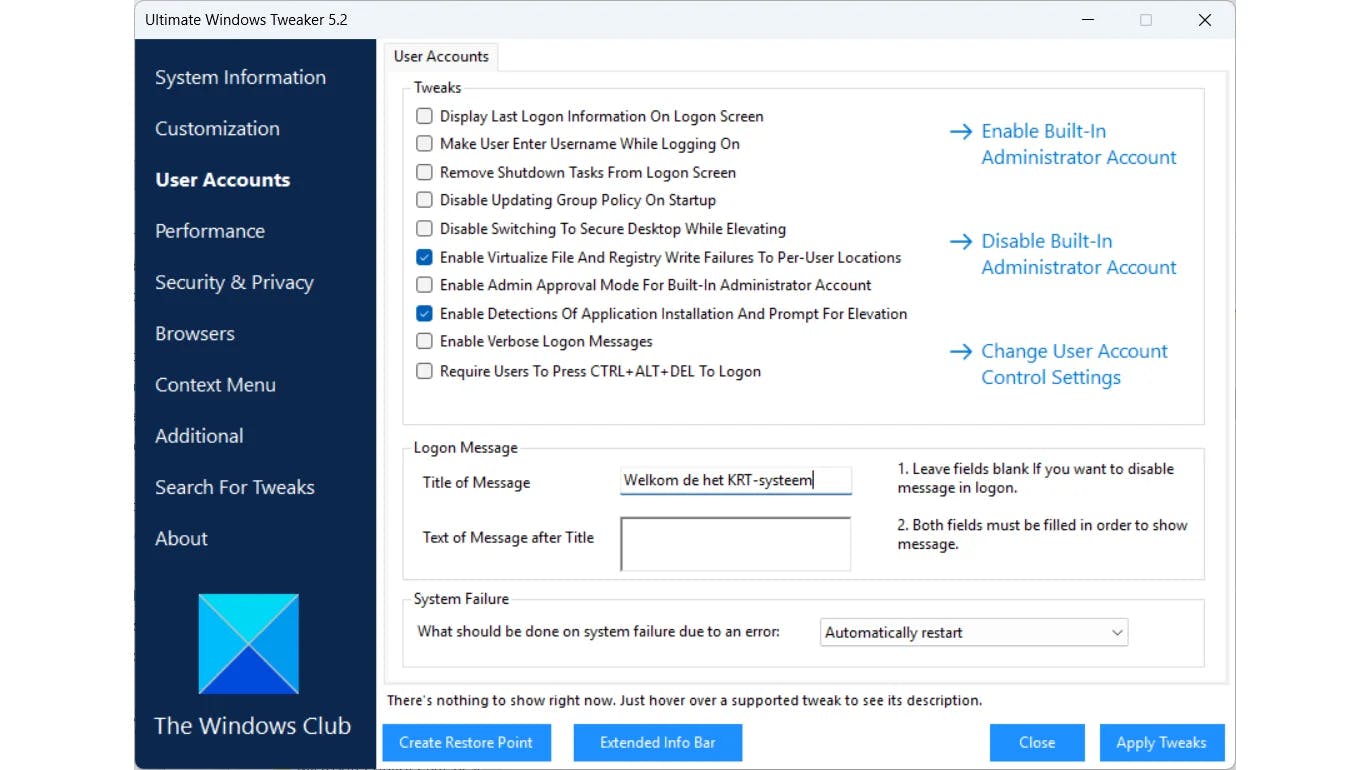
Task: Click the Text of Message after Title box
Action: click(736, 544)
